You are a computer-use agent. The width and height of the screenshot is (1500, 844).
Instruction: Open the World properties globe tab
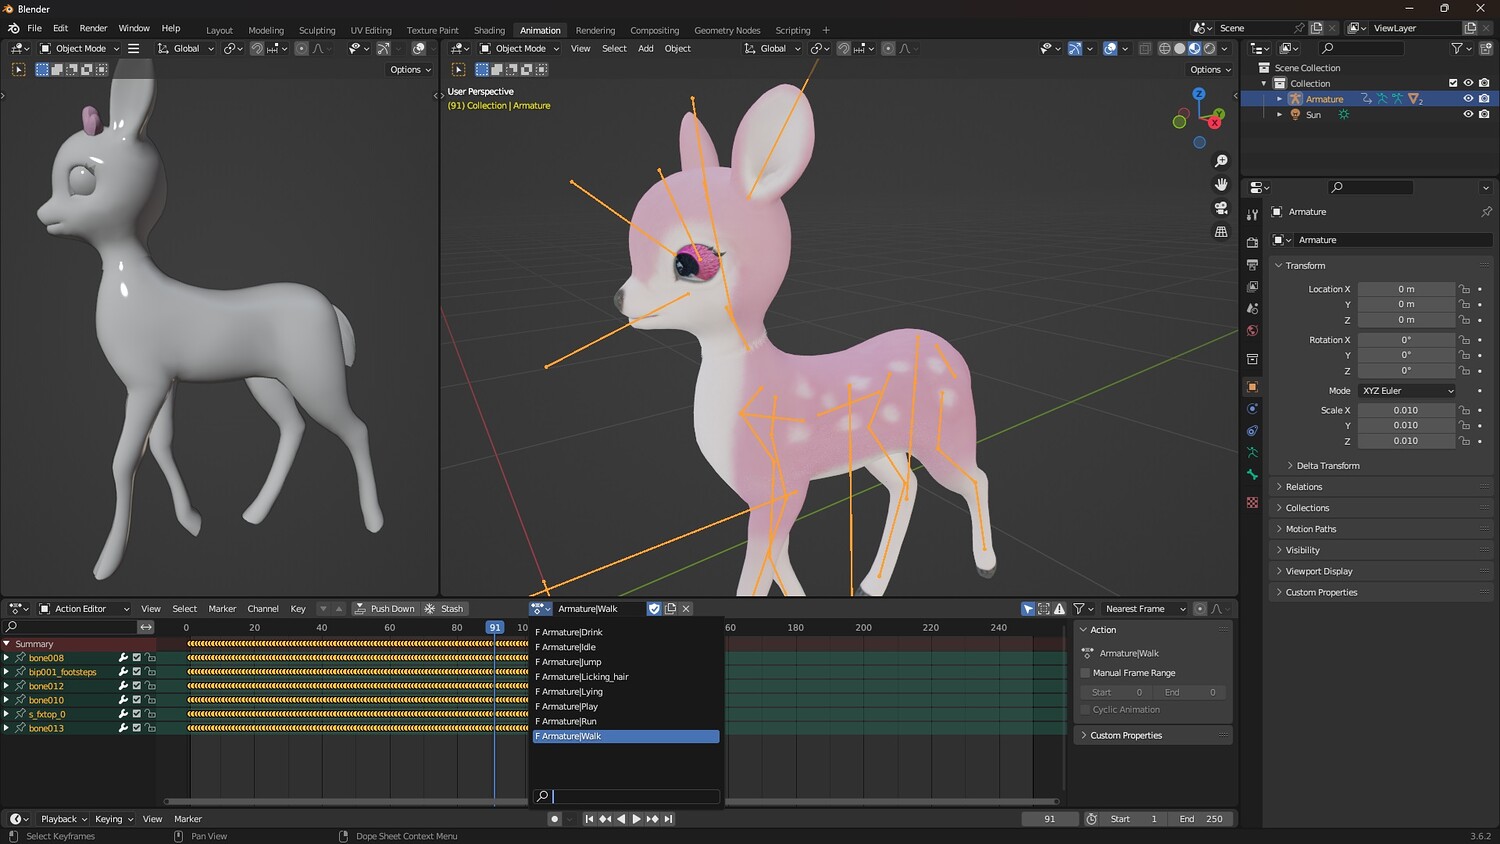pos(1252,331)
